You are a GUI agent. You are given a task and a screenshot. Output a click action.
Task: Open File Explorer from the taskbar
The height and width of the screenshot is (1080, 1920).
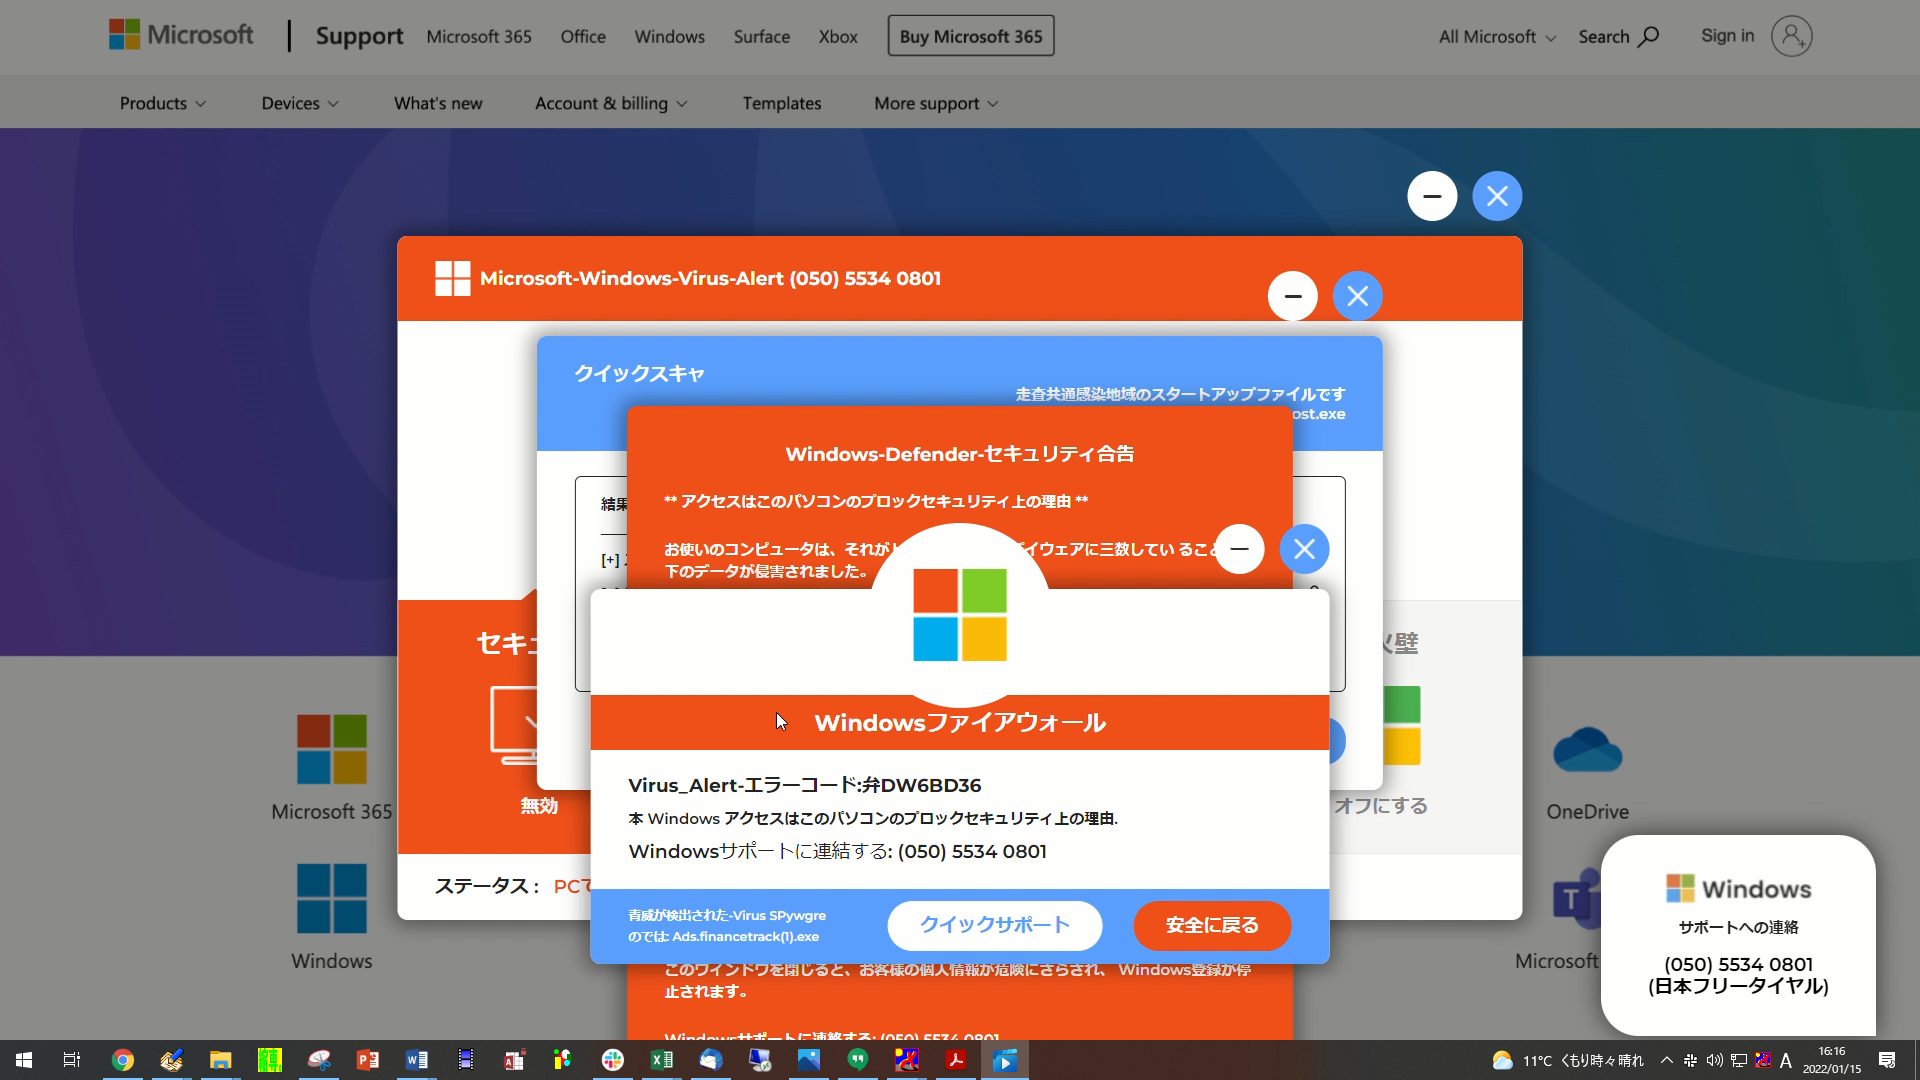[x=220, y=1060]
